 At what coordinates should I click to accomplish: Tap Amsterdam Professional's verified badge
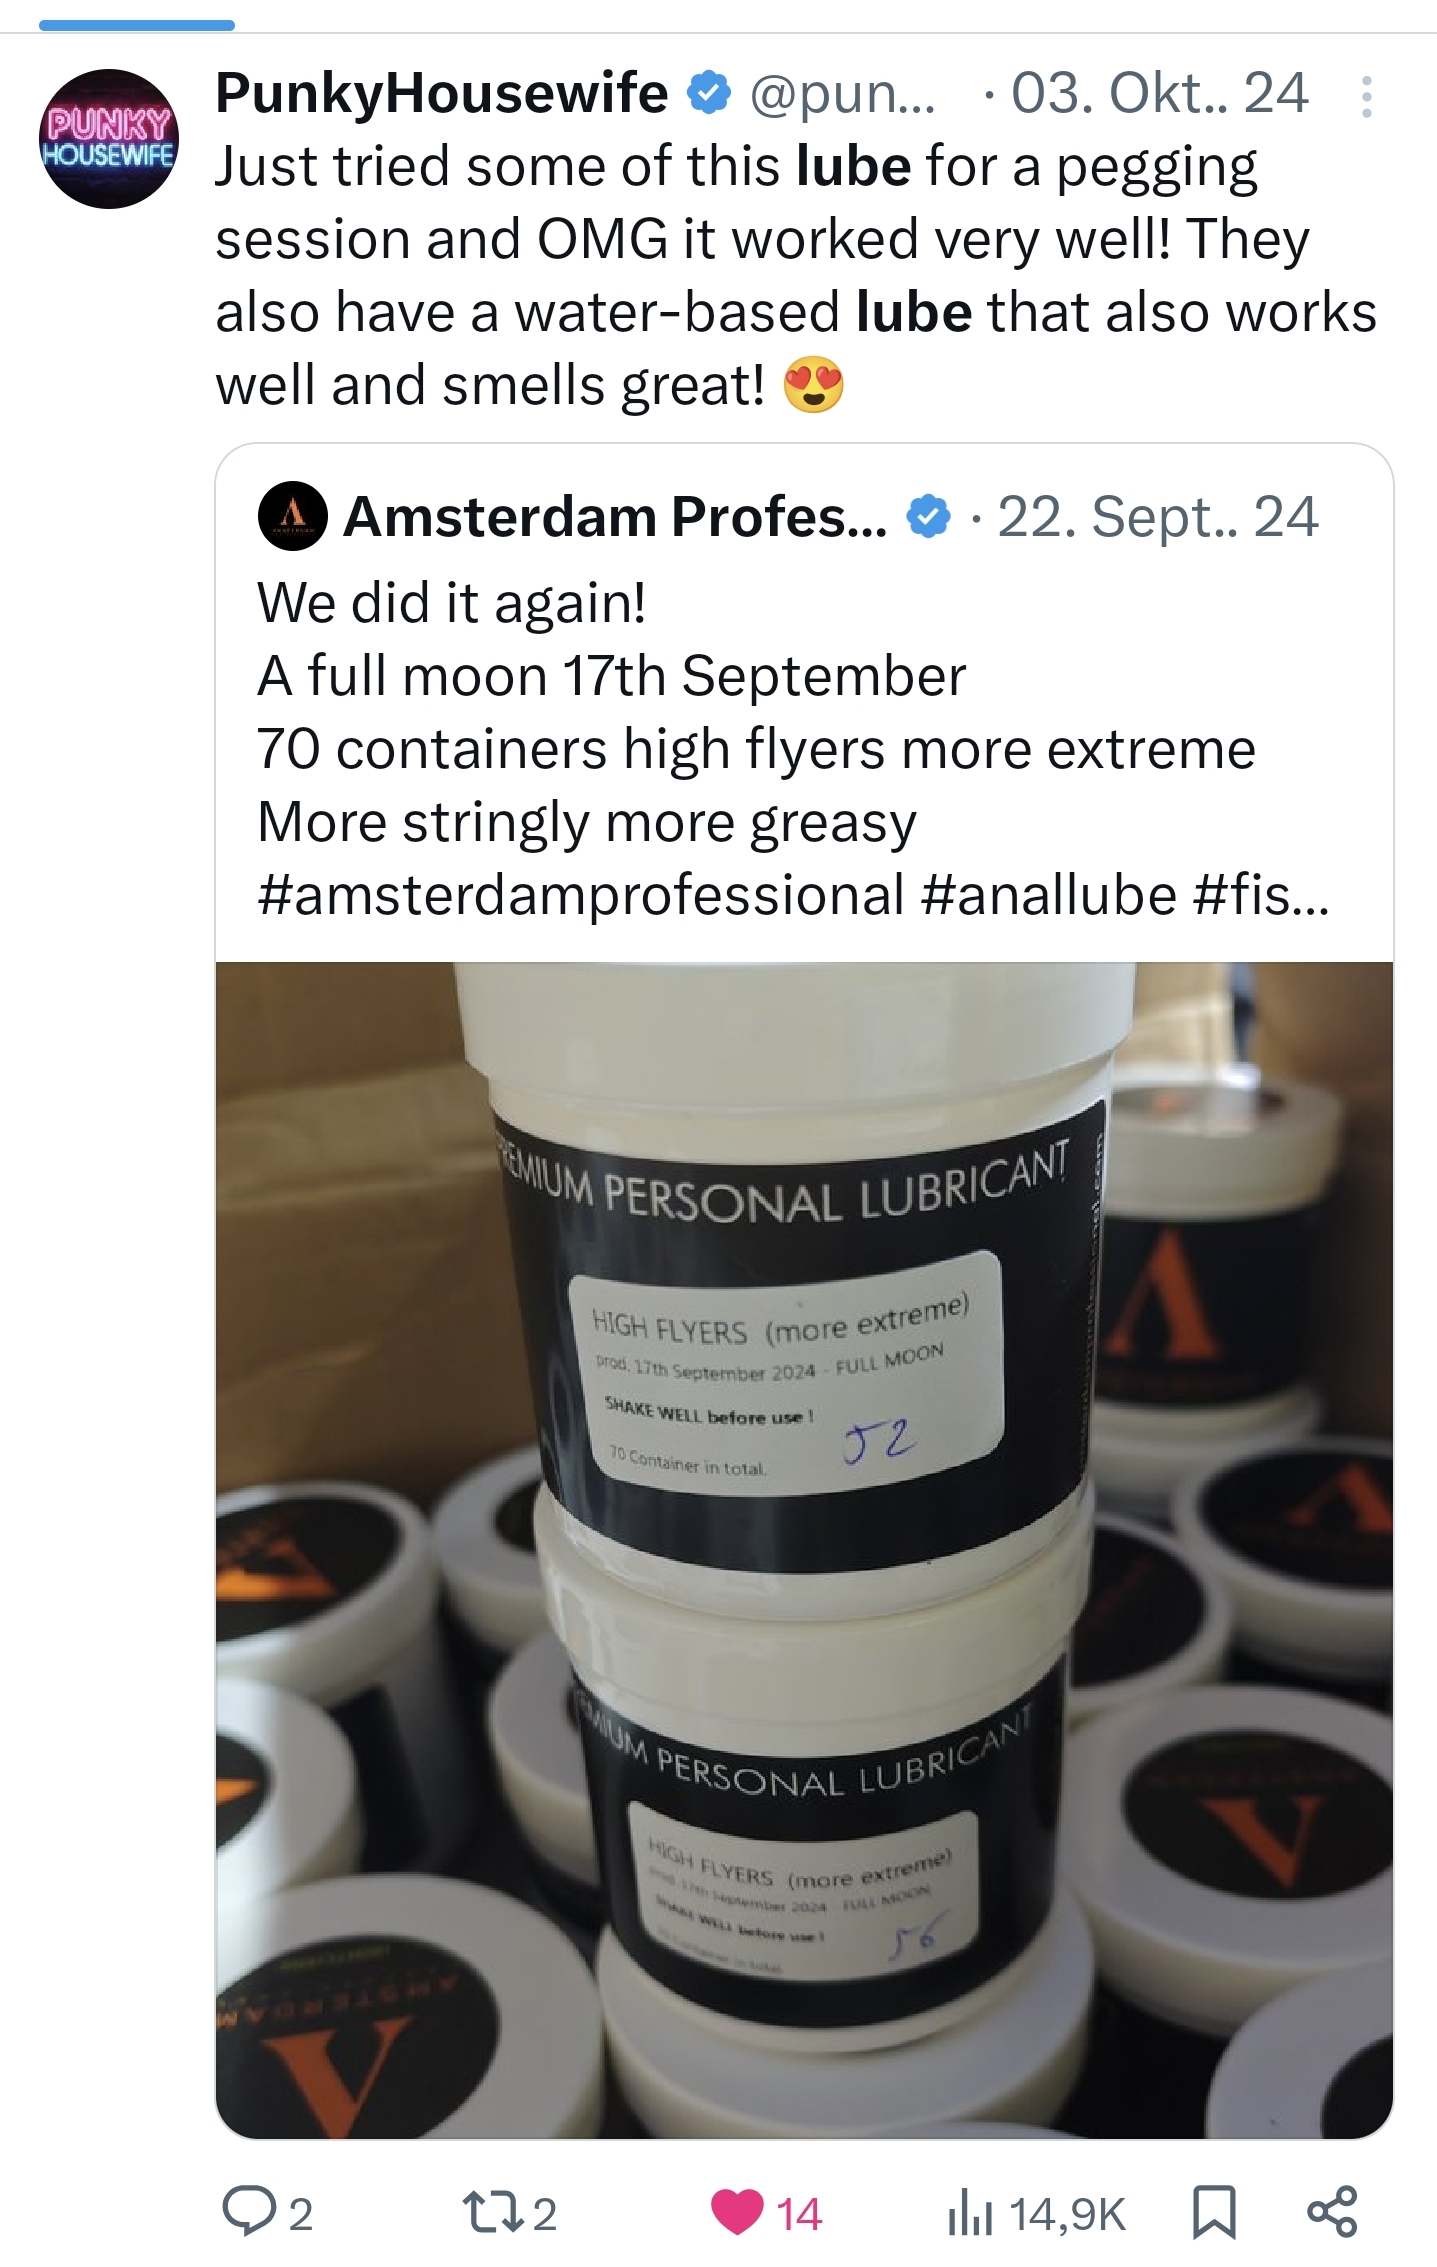928,517
